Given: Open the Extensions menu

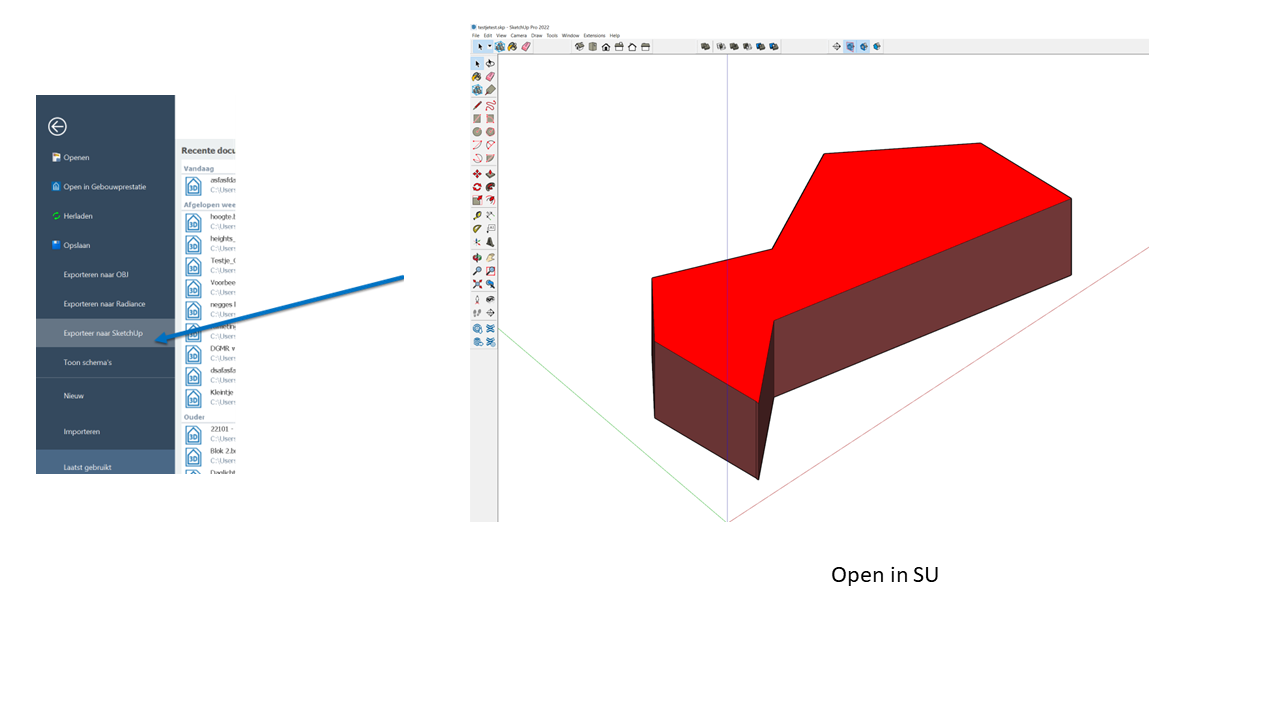Looking at the screenshot, I should point(593,35).
